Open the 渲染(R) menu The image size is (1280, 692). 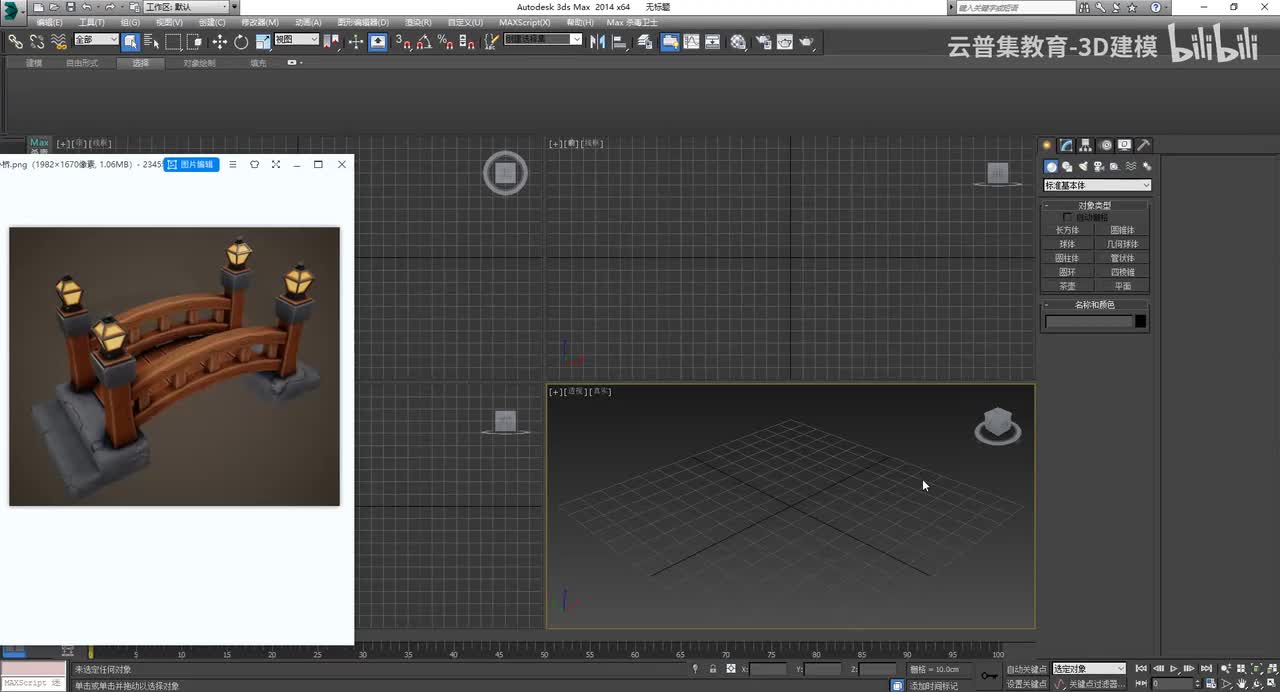pos(418,22)
